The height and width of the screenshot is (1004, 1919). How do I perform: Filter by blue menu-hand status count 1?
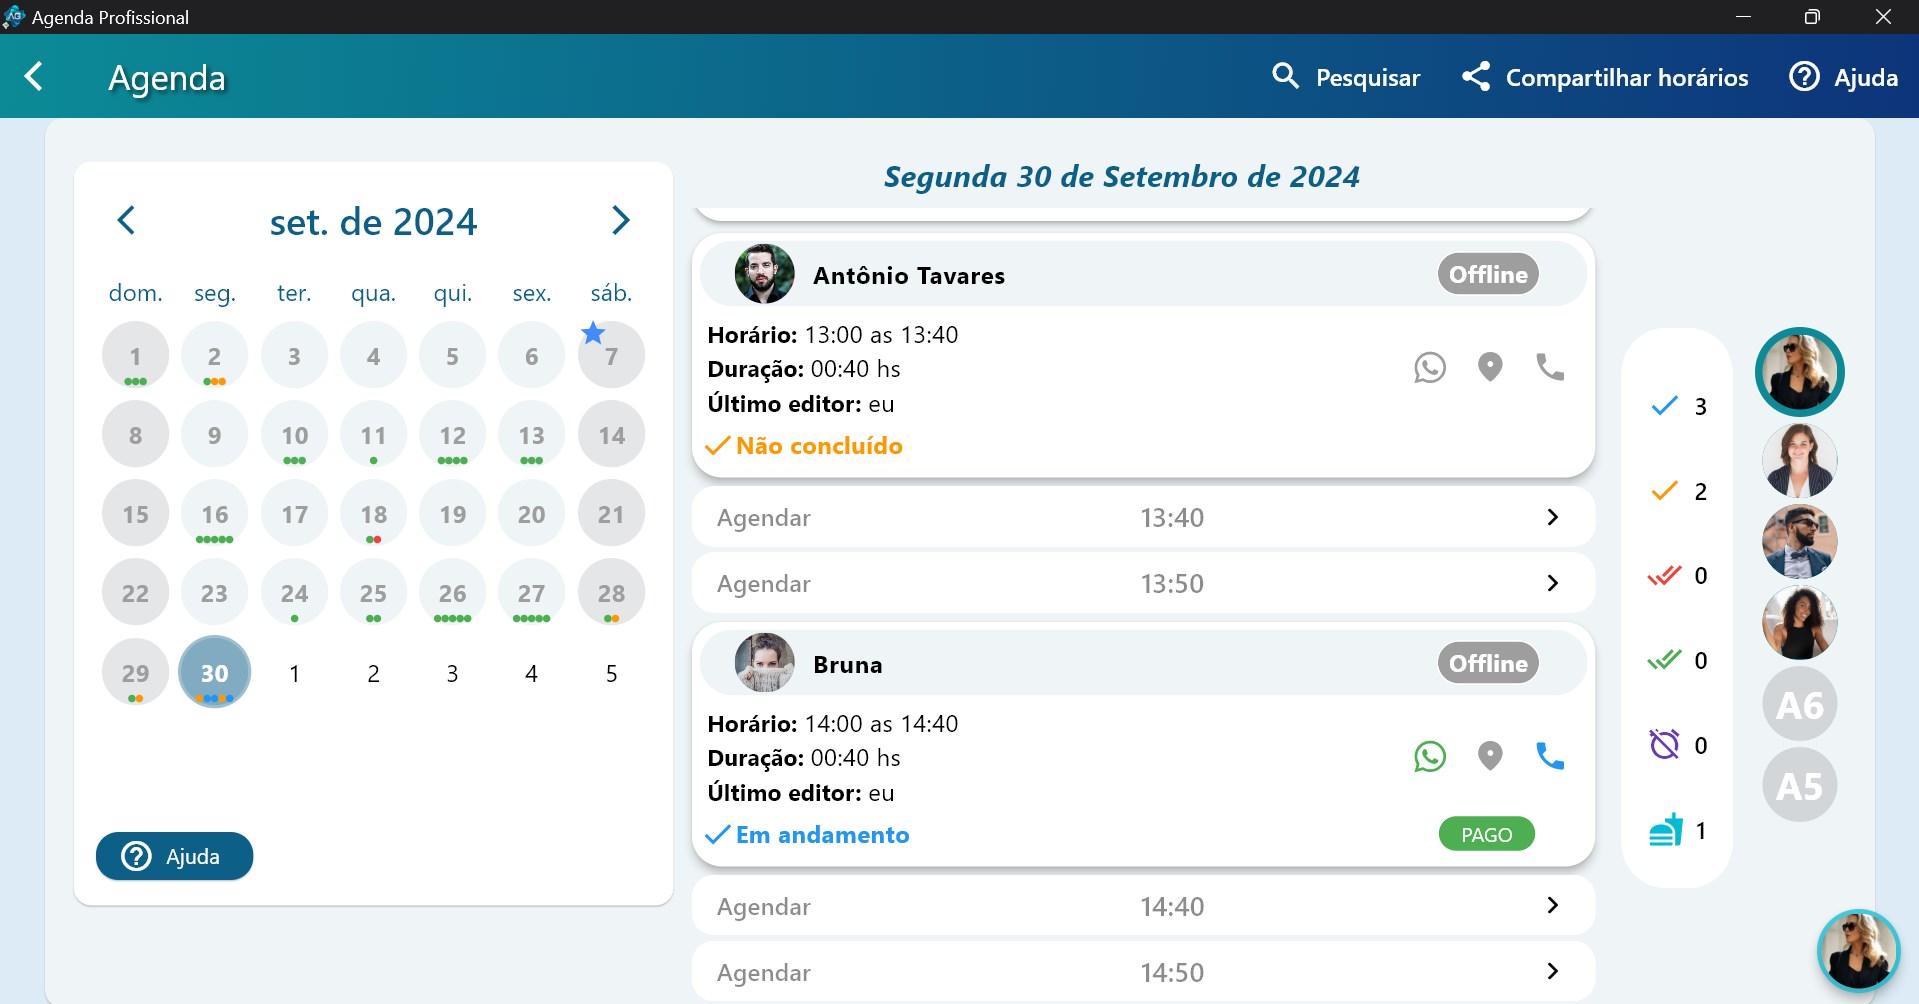[x=1678, y=830]
